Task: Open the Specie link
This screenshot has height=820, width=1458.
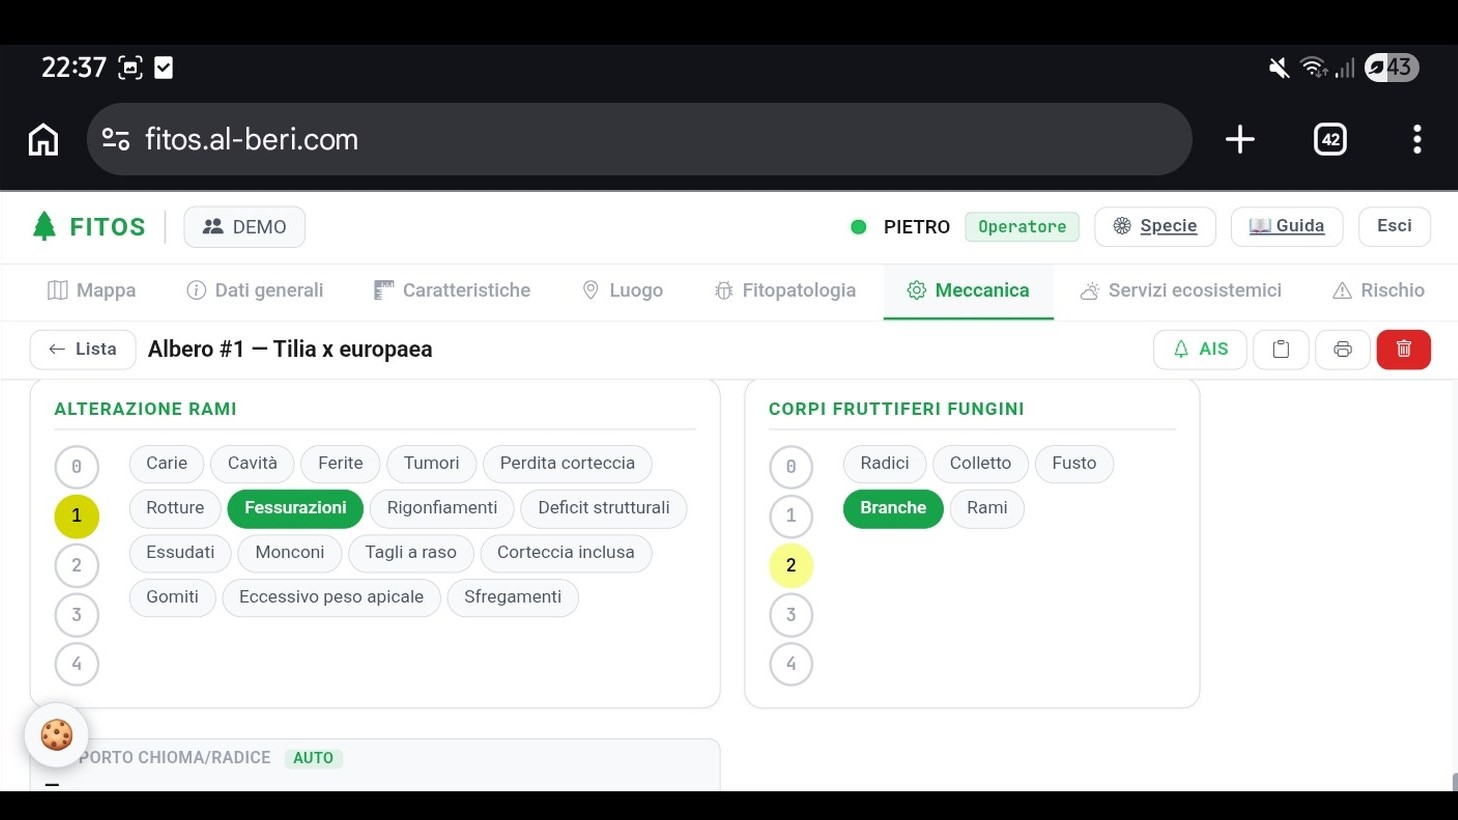Action: 1155,226
